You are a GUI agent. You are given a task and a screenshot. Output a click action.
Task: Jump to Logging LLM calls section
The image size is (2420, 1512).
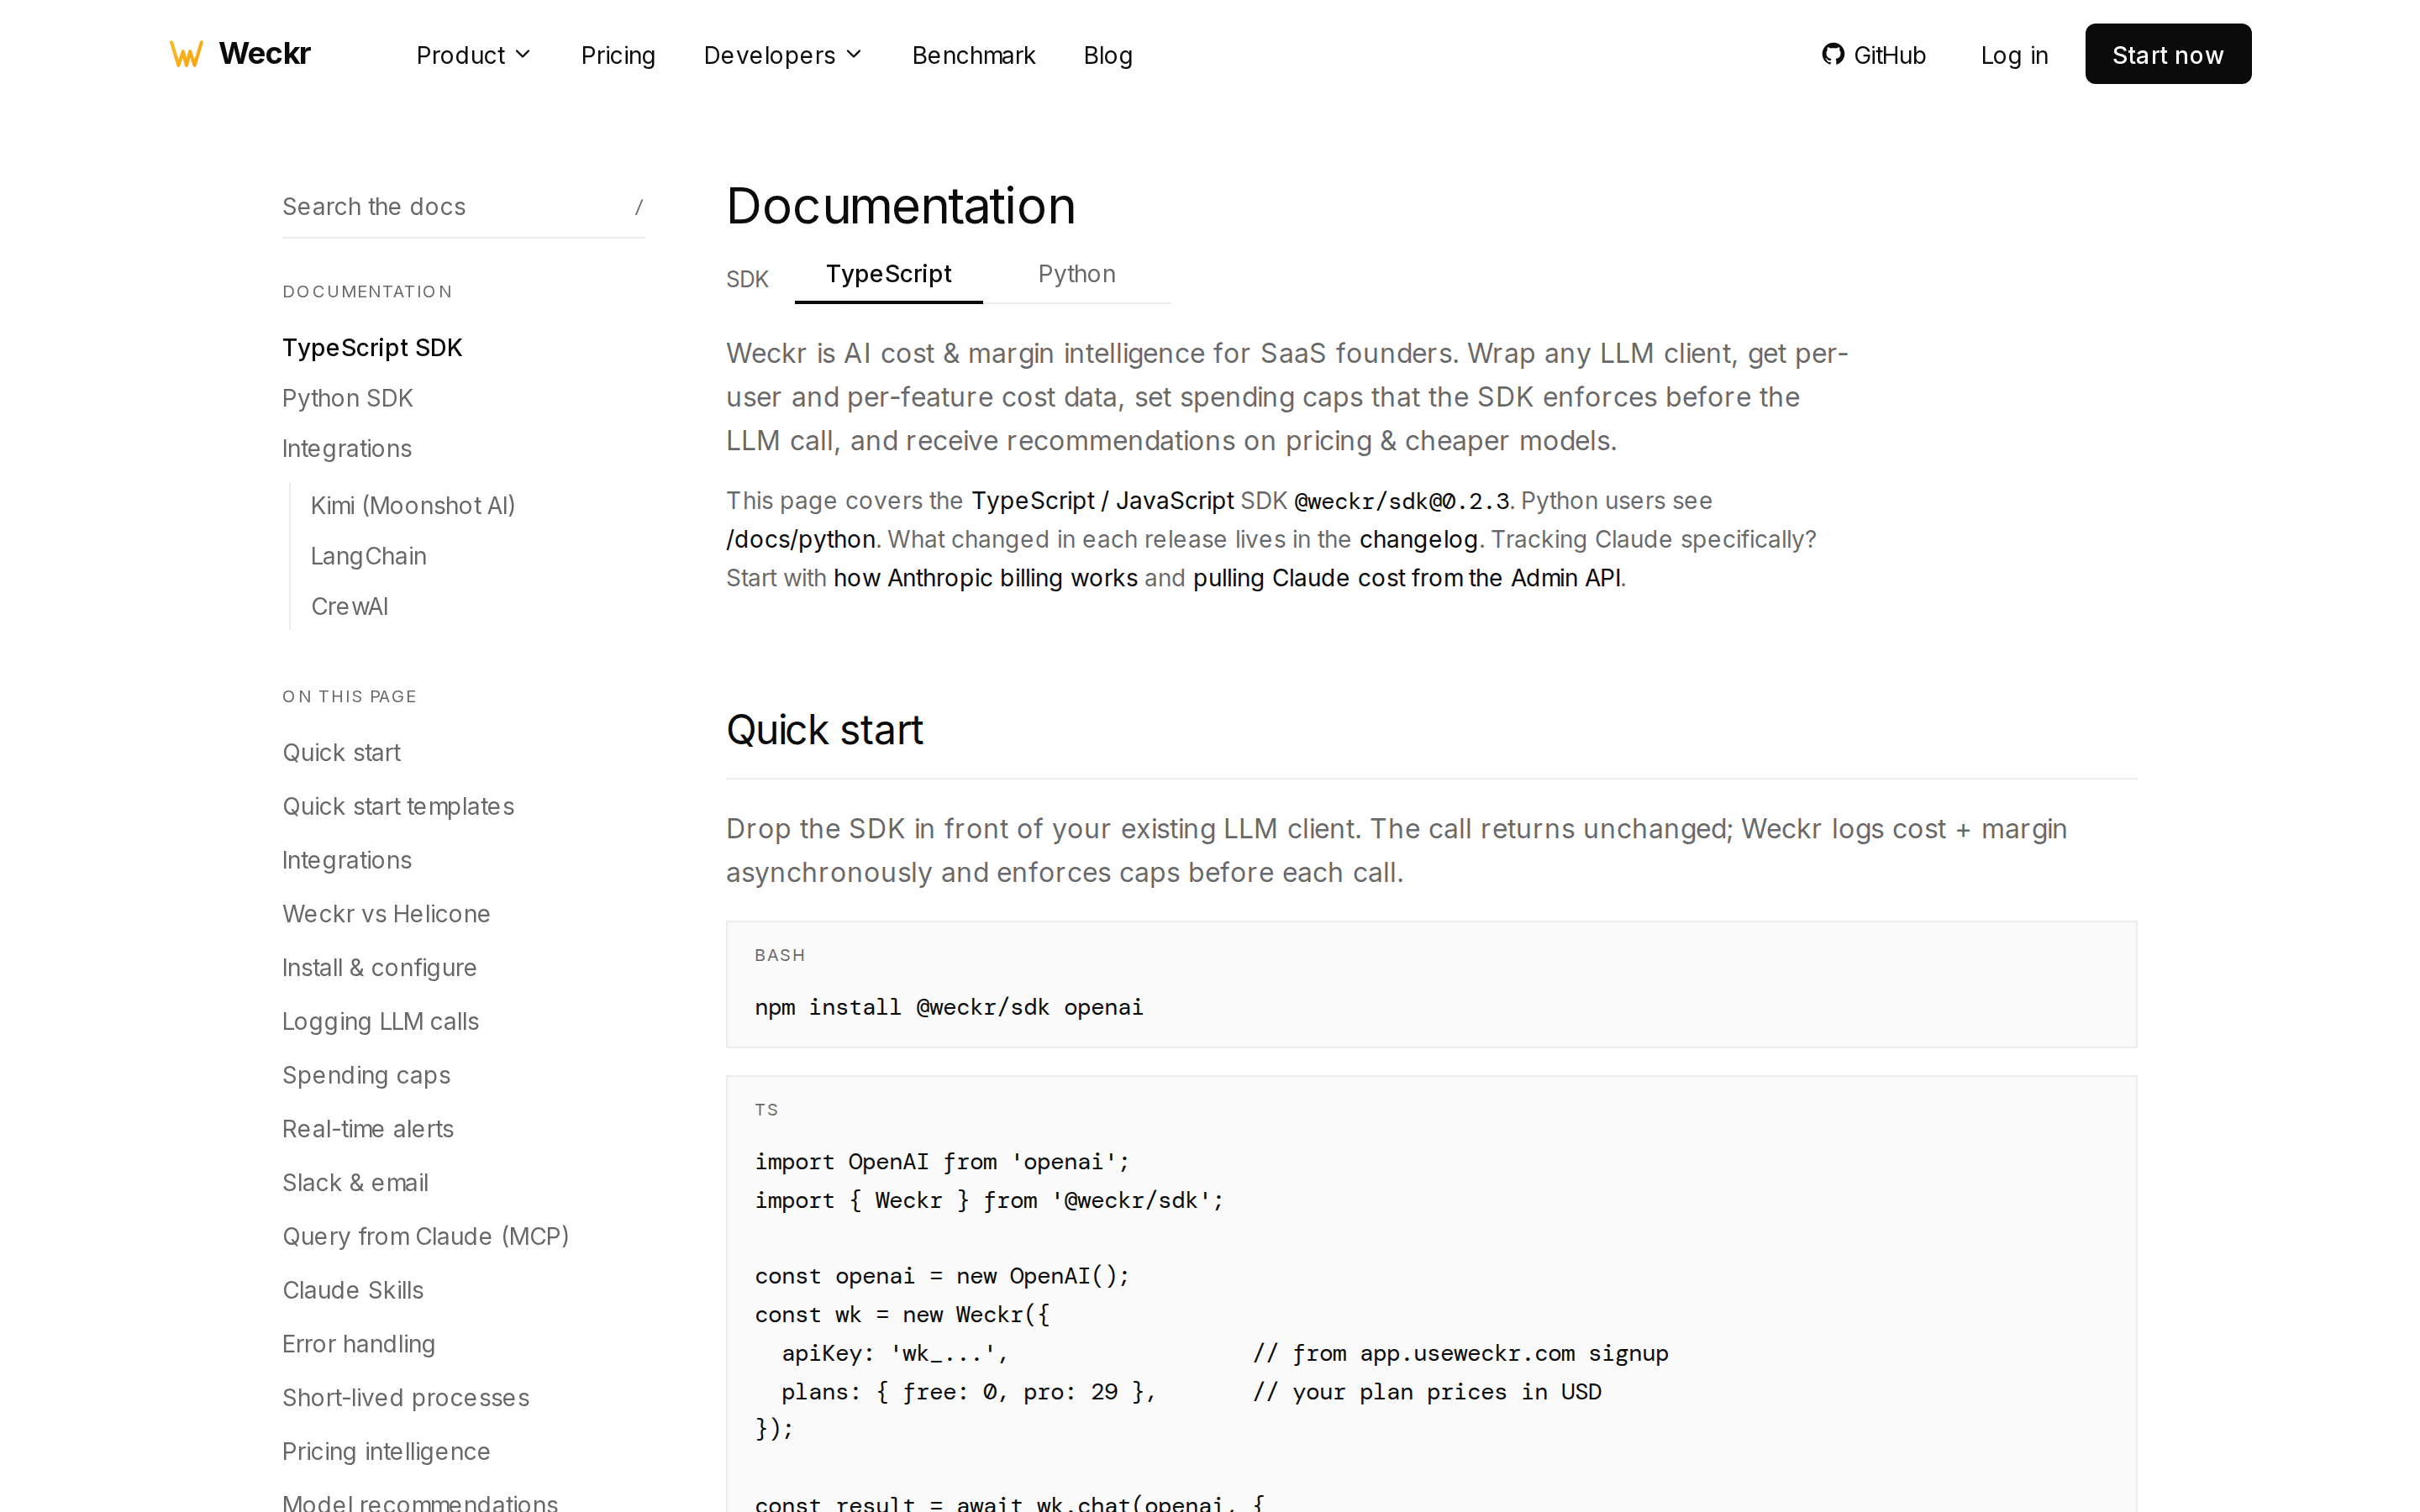tap(380, 1022)
